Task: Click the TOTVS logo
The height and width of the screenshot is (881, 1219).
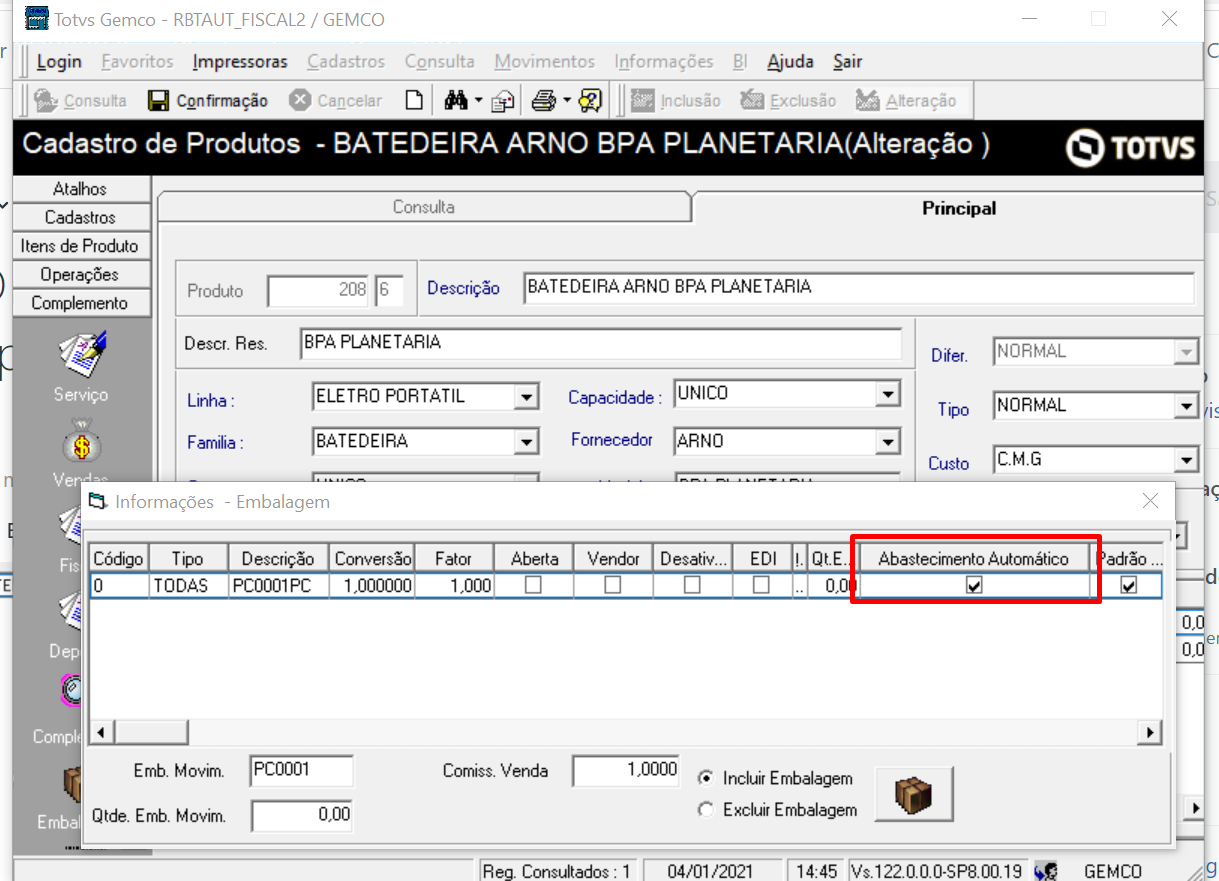Action: coord(1130,148)
